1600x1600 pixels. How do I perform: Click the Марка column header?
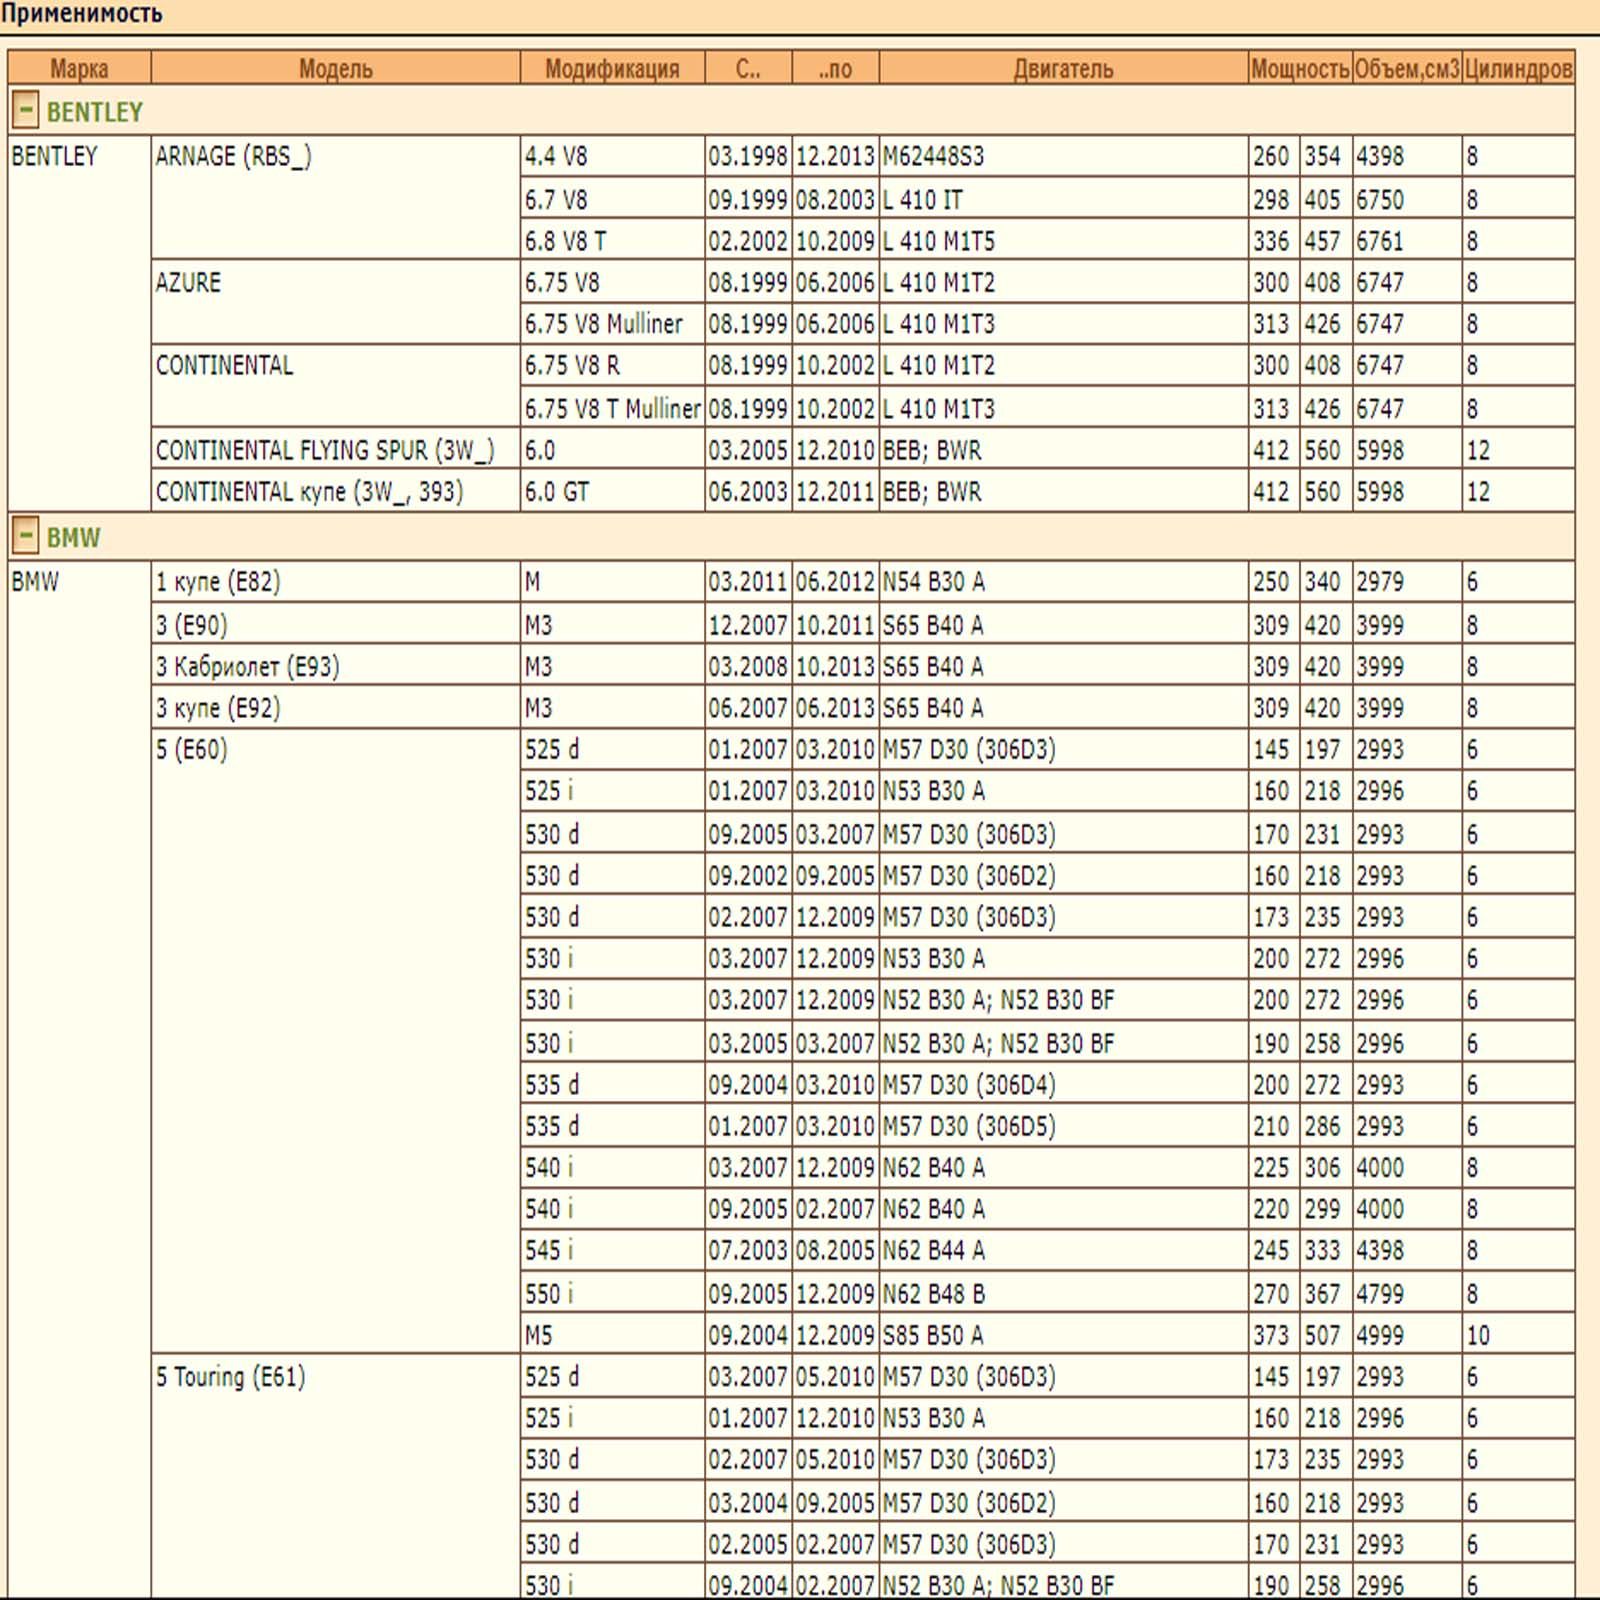click(x=79, y=68)
